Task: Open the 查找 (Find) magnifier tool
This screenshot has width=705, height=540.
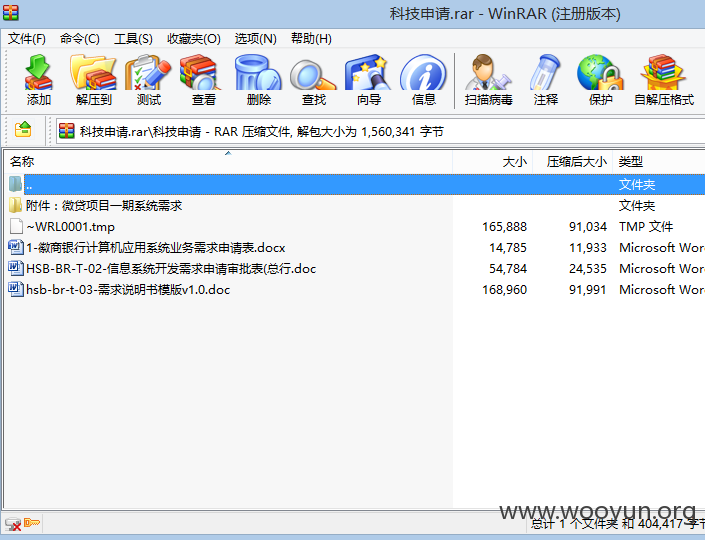Action: 313,73
